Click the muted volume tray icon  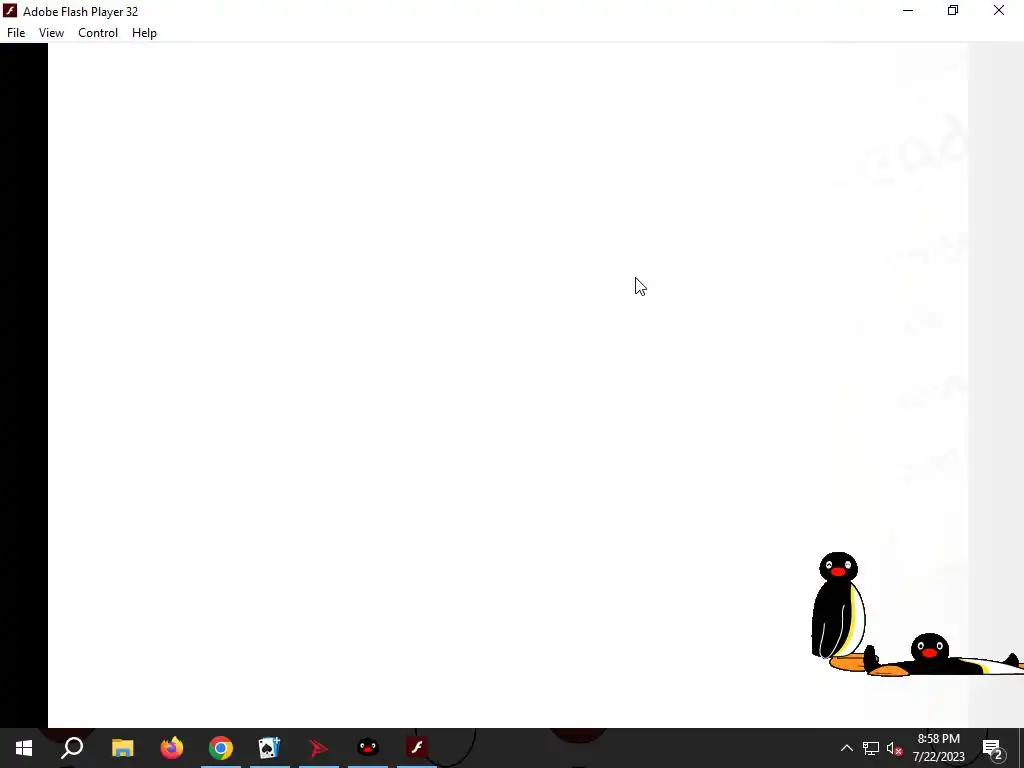tap(894, 748)
